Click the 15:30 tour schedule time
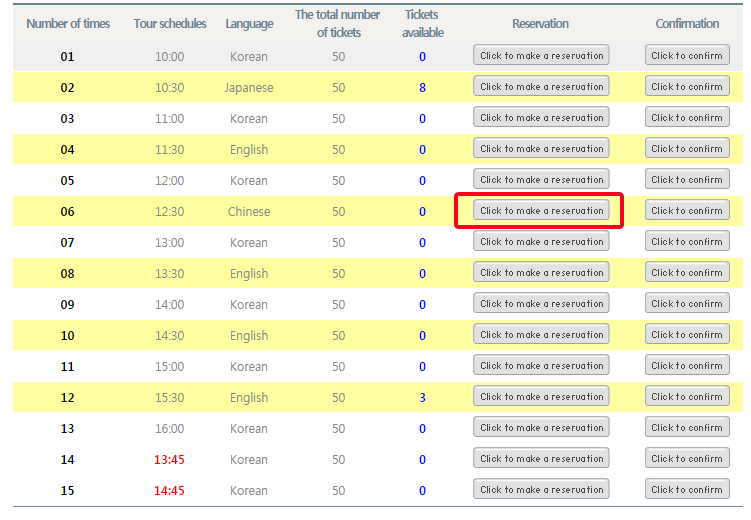751x520 pixels. pyautogui.click(x=169, y=397)
